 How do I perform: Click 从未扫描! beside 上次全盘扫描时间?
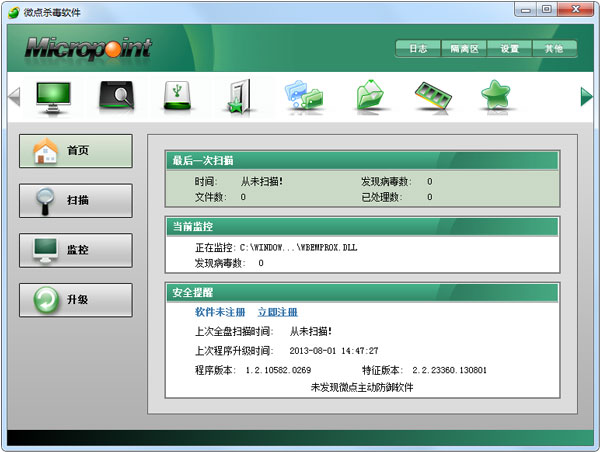pyautogui.click(x=311, y=331)
